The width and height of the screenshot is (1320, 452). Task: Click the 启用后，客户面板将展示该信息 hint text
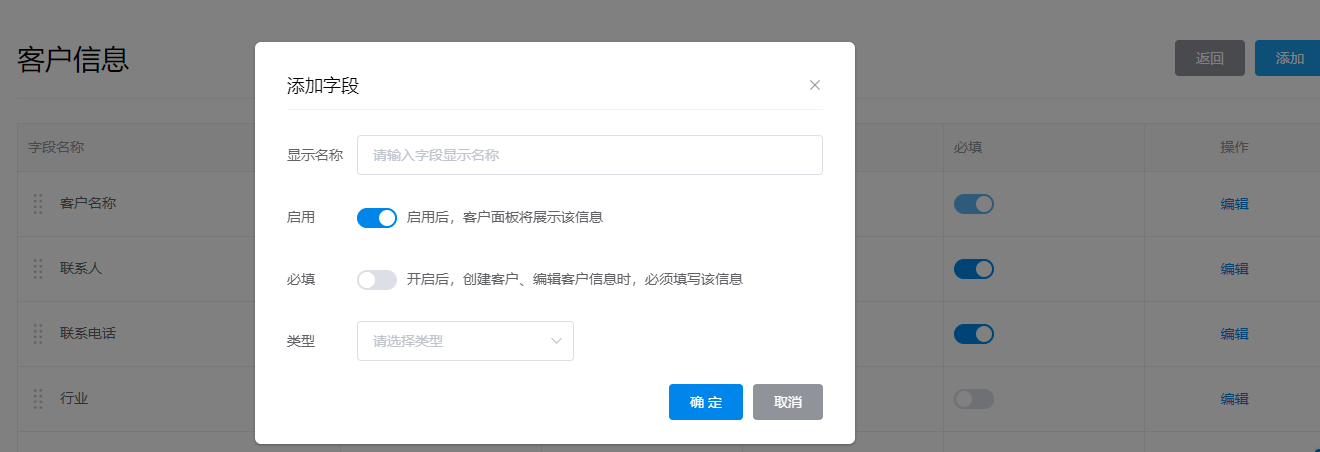(505, 217)
